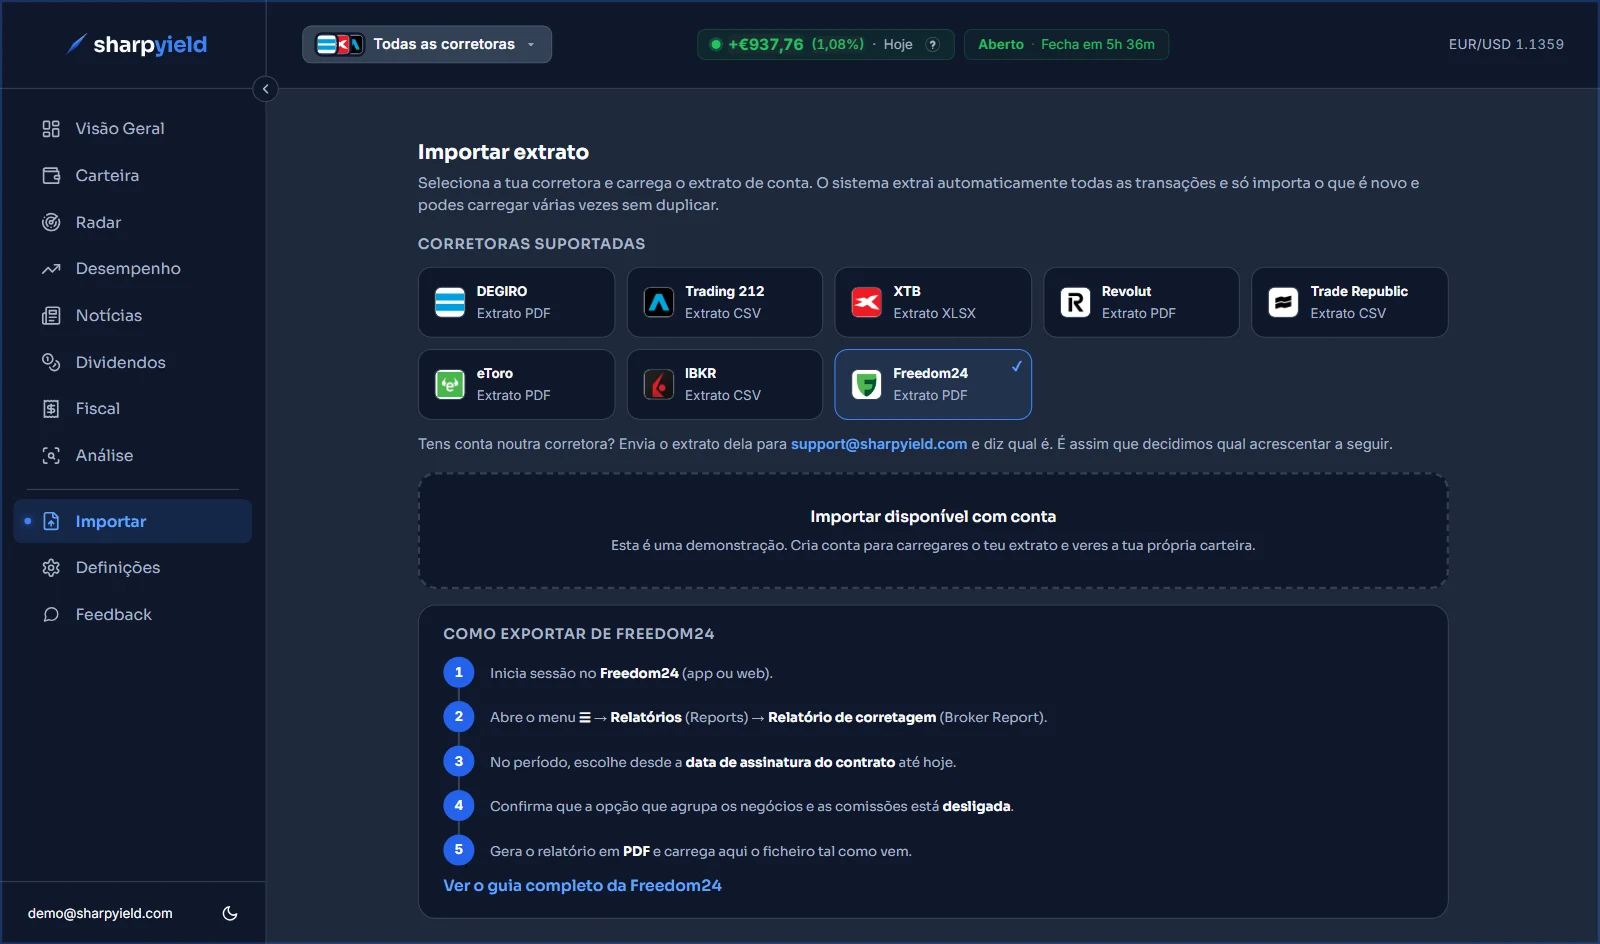Click the checkmark on the Freedom24 card
The image size is (1600, 944).
click(1016, 366)
